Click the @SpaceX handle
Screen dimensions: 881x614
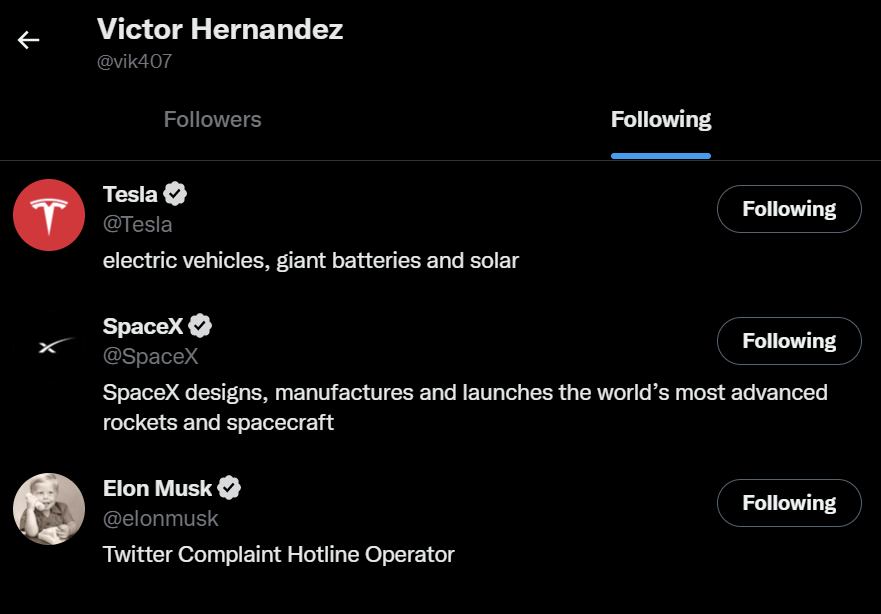[x=151, y=356]
